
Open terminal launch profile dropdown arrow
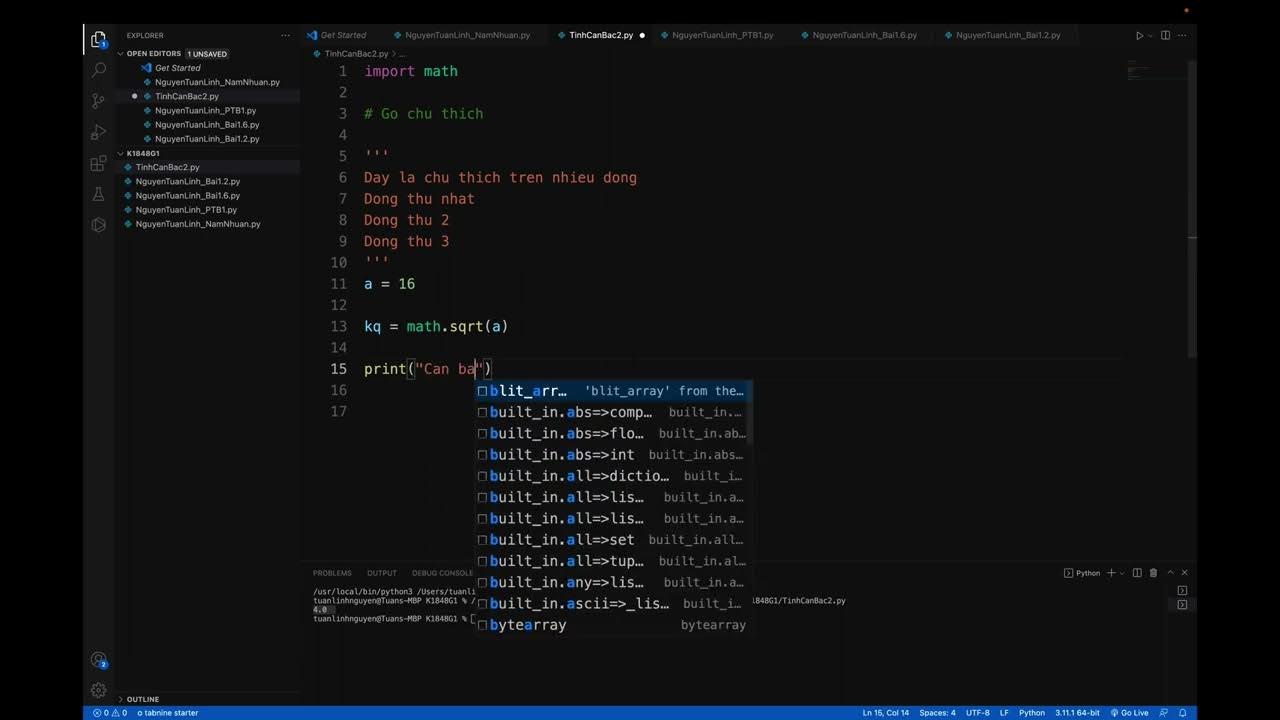1122,573
